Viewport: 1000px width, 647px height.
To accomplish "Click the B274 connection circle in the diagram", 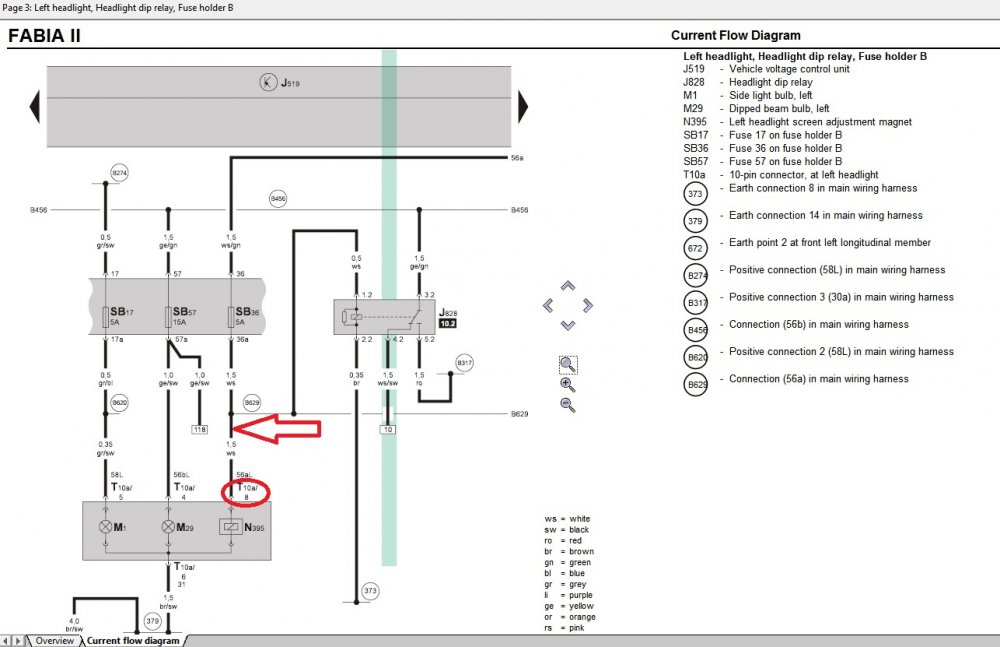I will 119,173.
